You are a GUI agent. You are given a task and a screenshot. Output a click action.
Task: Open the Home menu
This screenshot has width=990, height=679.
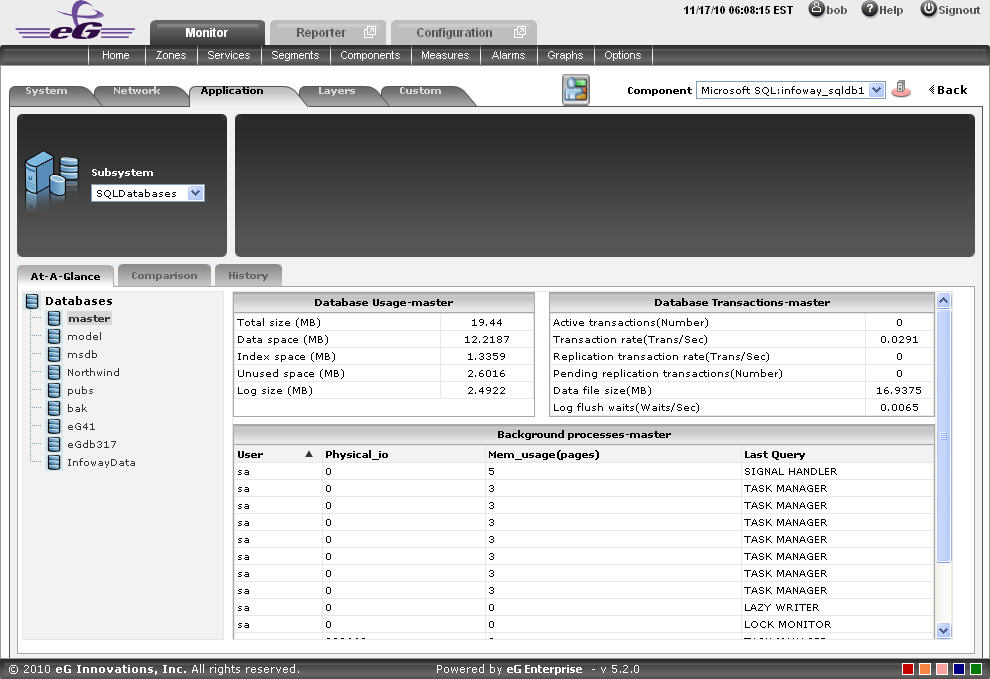pos(116,56)
